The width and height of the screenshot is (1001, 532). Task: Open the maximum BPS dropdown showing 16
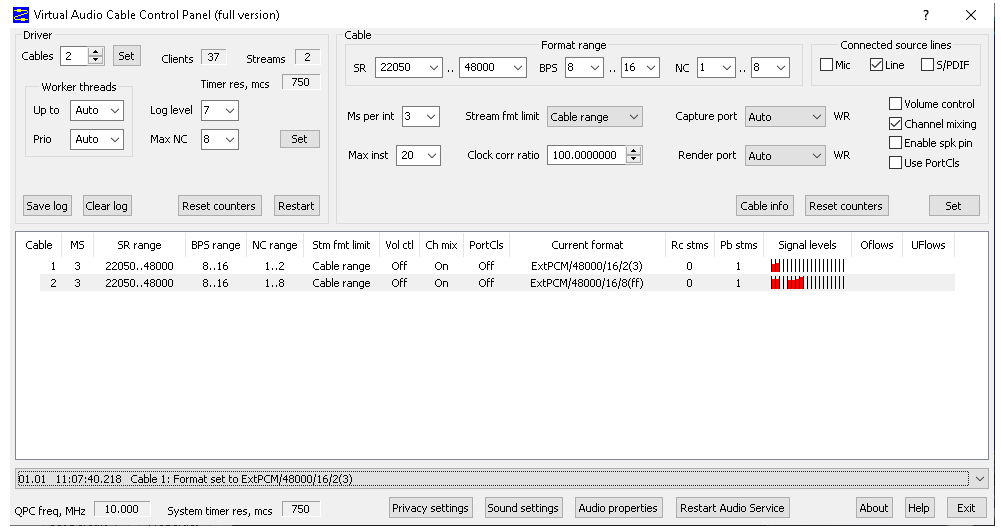[640, 67]
